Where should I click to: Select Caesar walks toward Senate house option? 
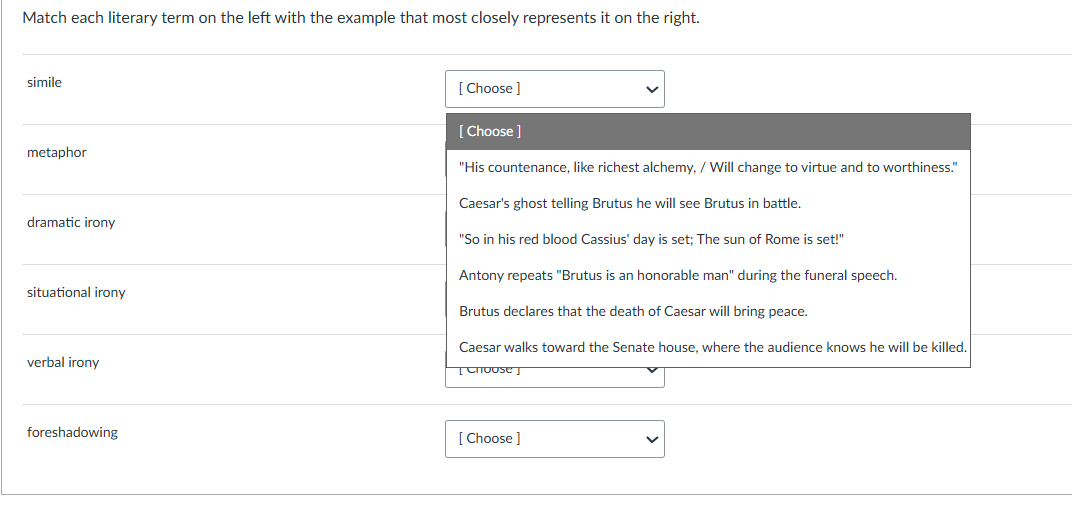[x=712, y=347]
